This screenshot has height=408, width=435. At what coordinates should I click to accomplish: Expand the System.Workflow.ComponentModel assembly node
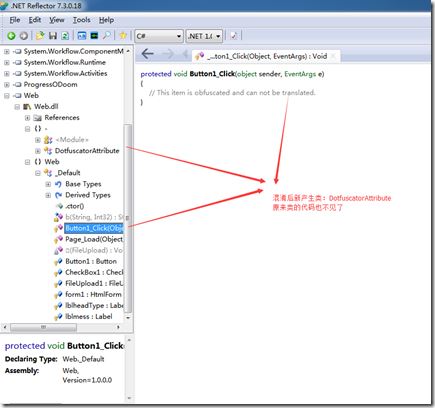pyautogui.click(x=7, y=51)
